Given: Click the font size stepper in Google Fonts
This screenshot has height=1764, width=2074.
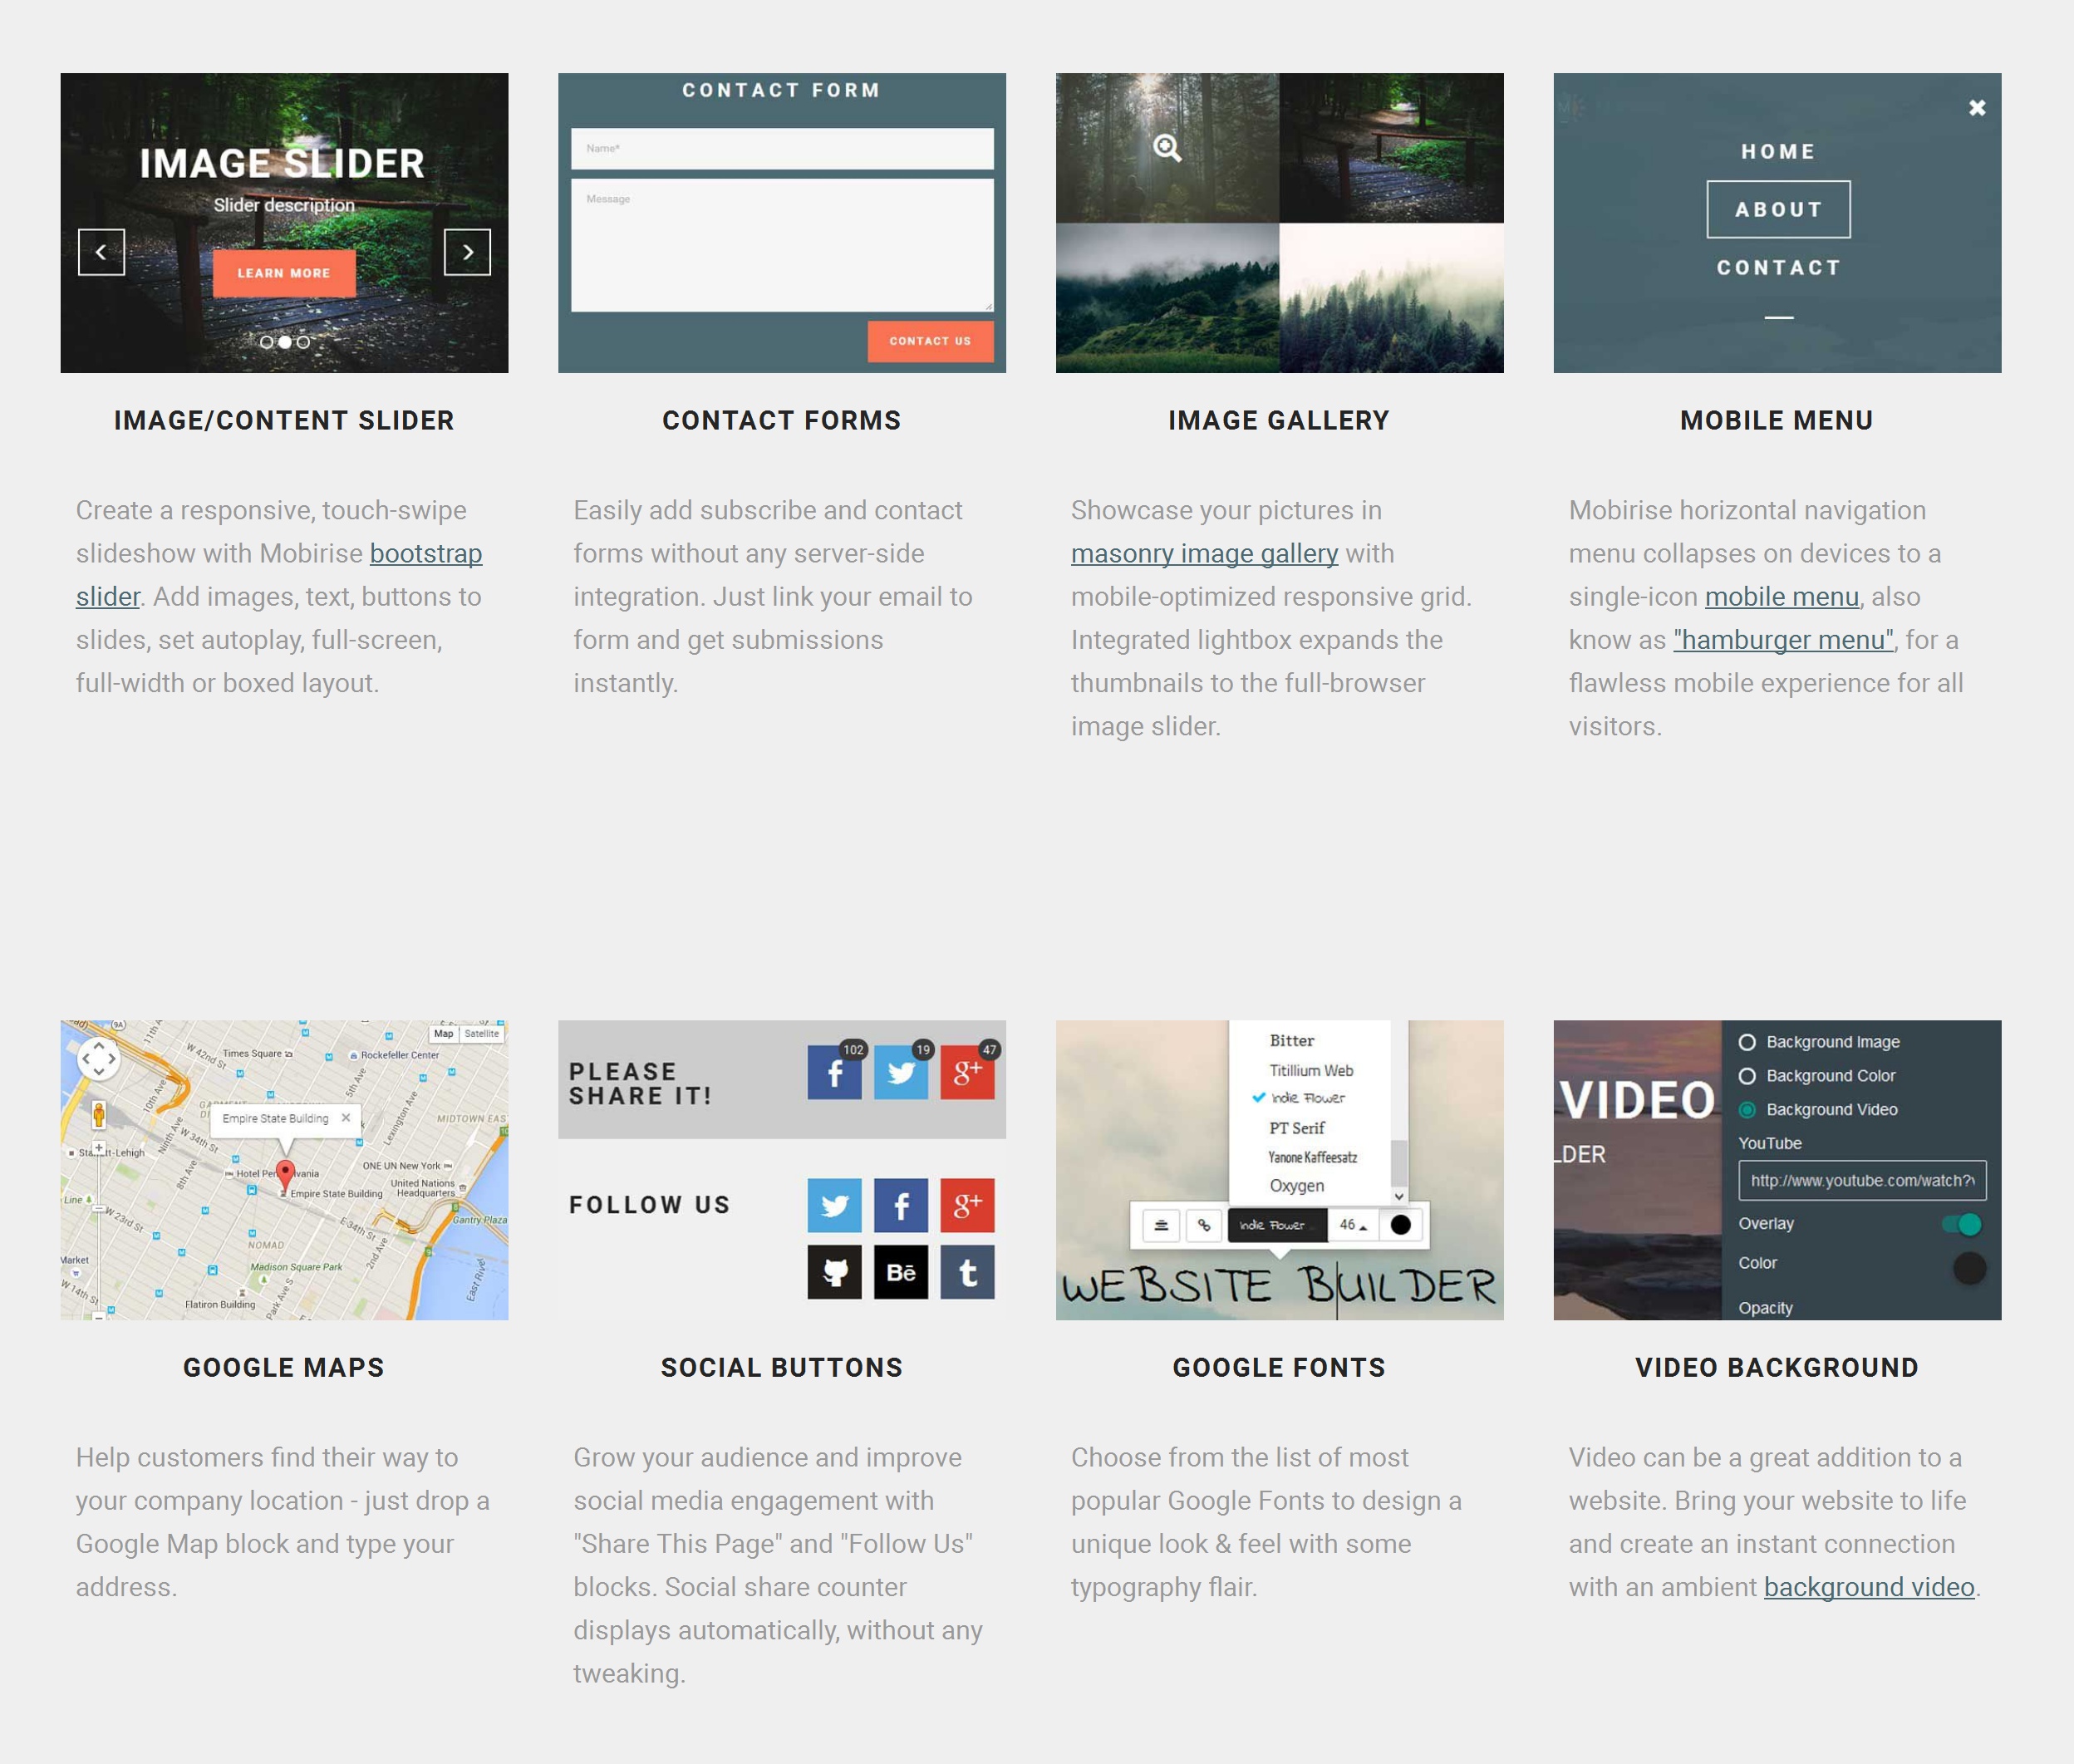Looking at the screenshot, I should [1356, 1225].
